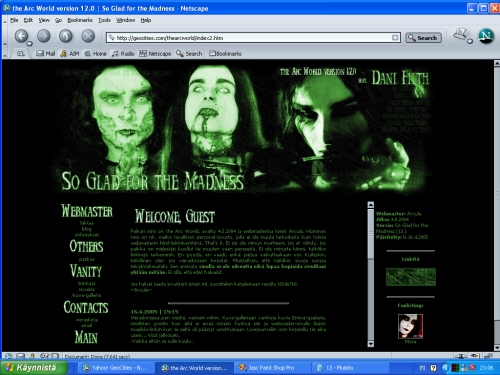Click the Netscape N throbber logo
The image size is (500, 375).
tap(486, 36)
